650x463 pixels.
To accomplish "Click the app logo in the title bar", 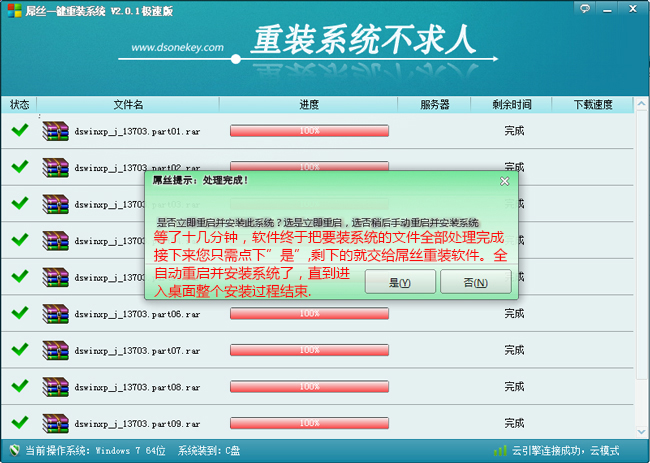I will [11, 9].
